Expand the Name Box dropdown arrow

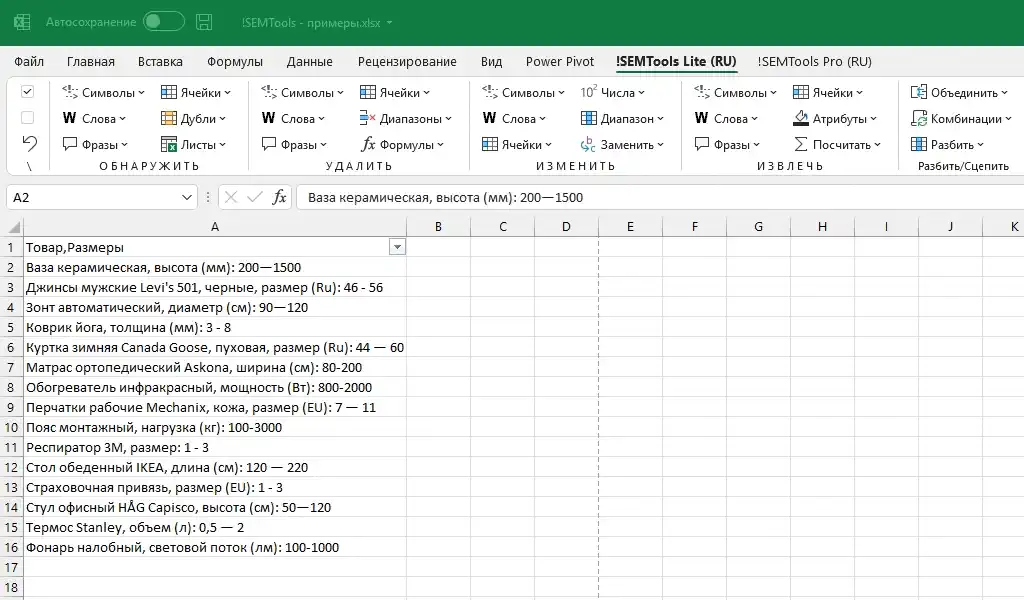(187, 197)
